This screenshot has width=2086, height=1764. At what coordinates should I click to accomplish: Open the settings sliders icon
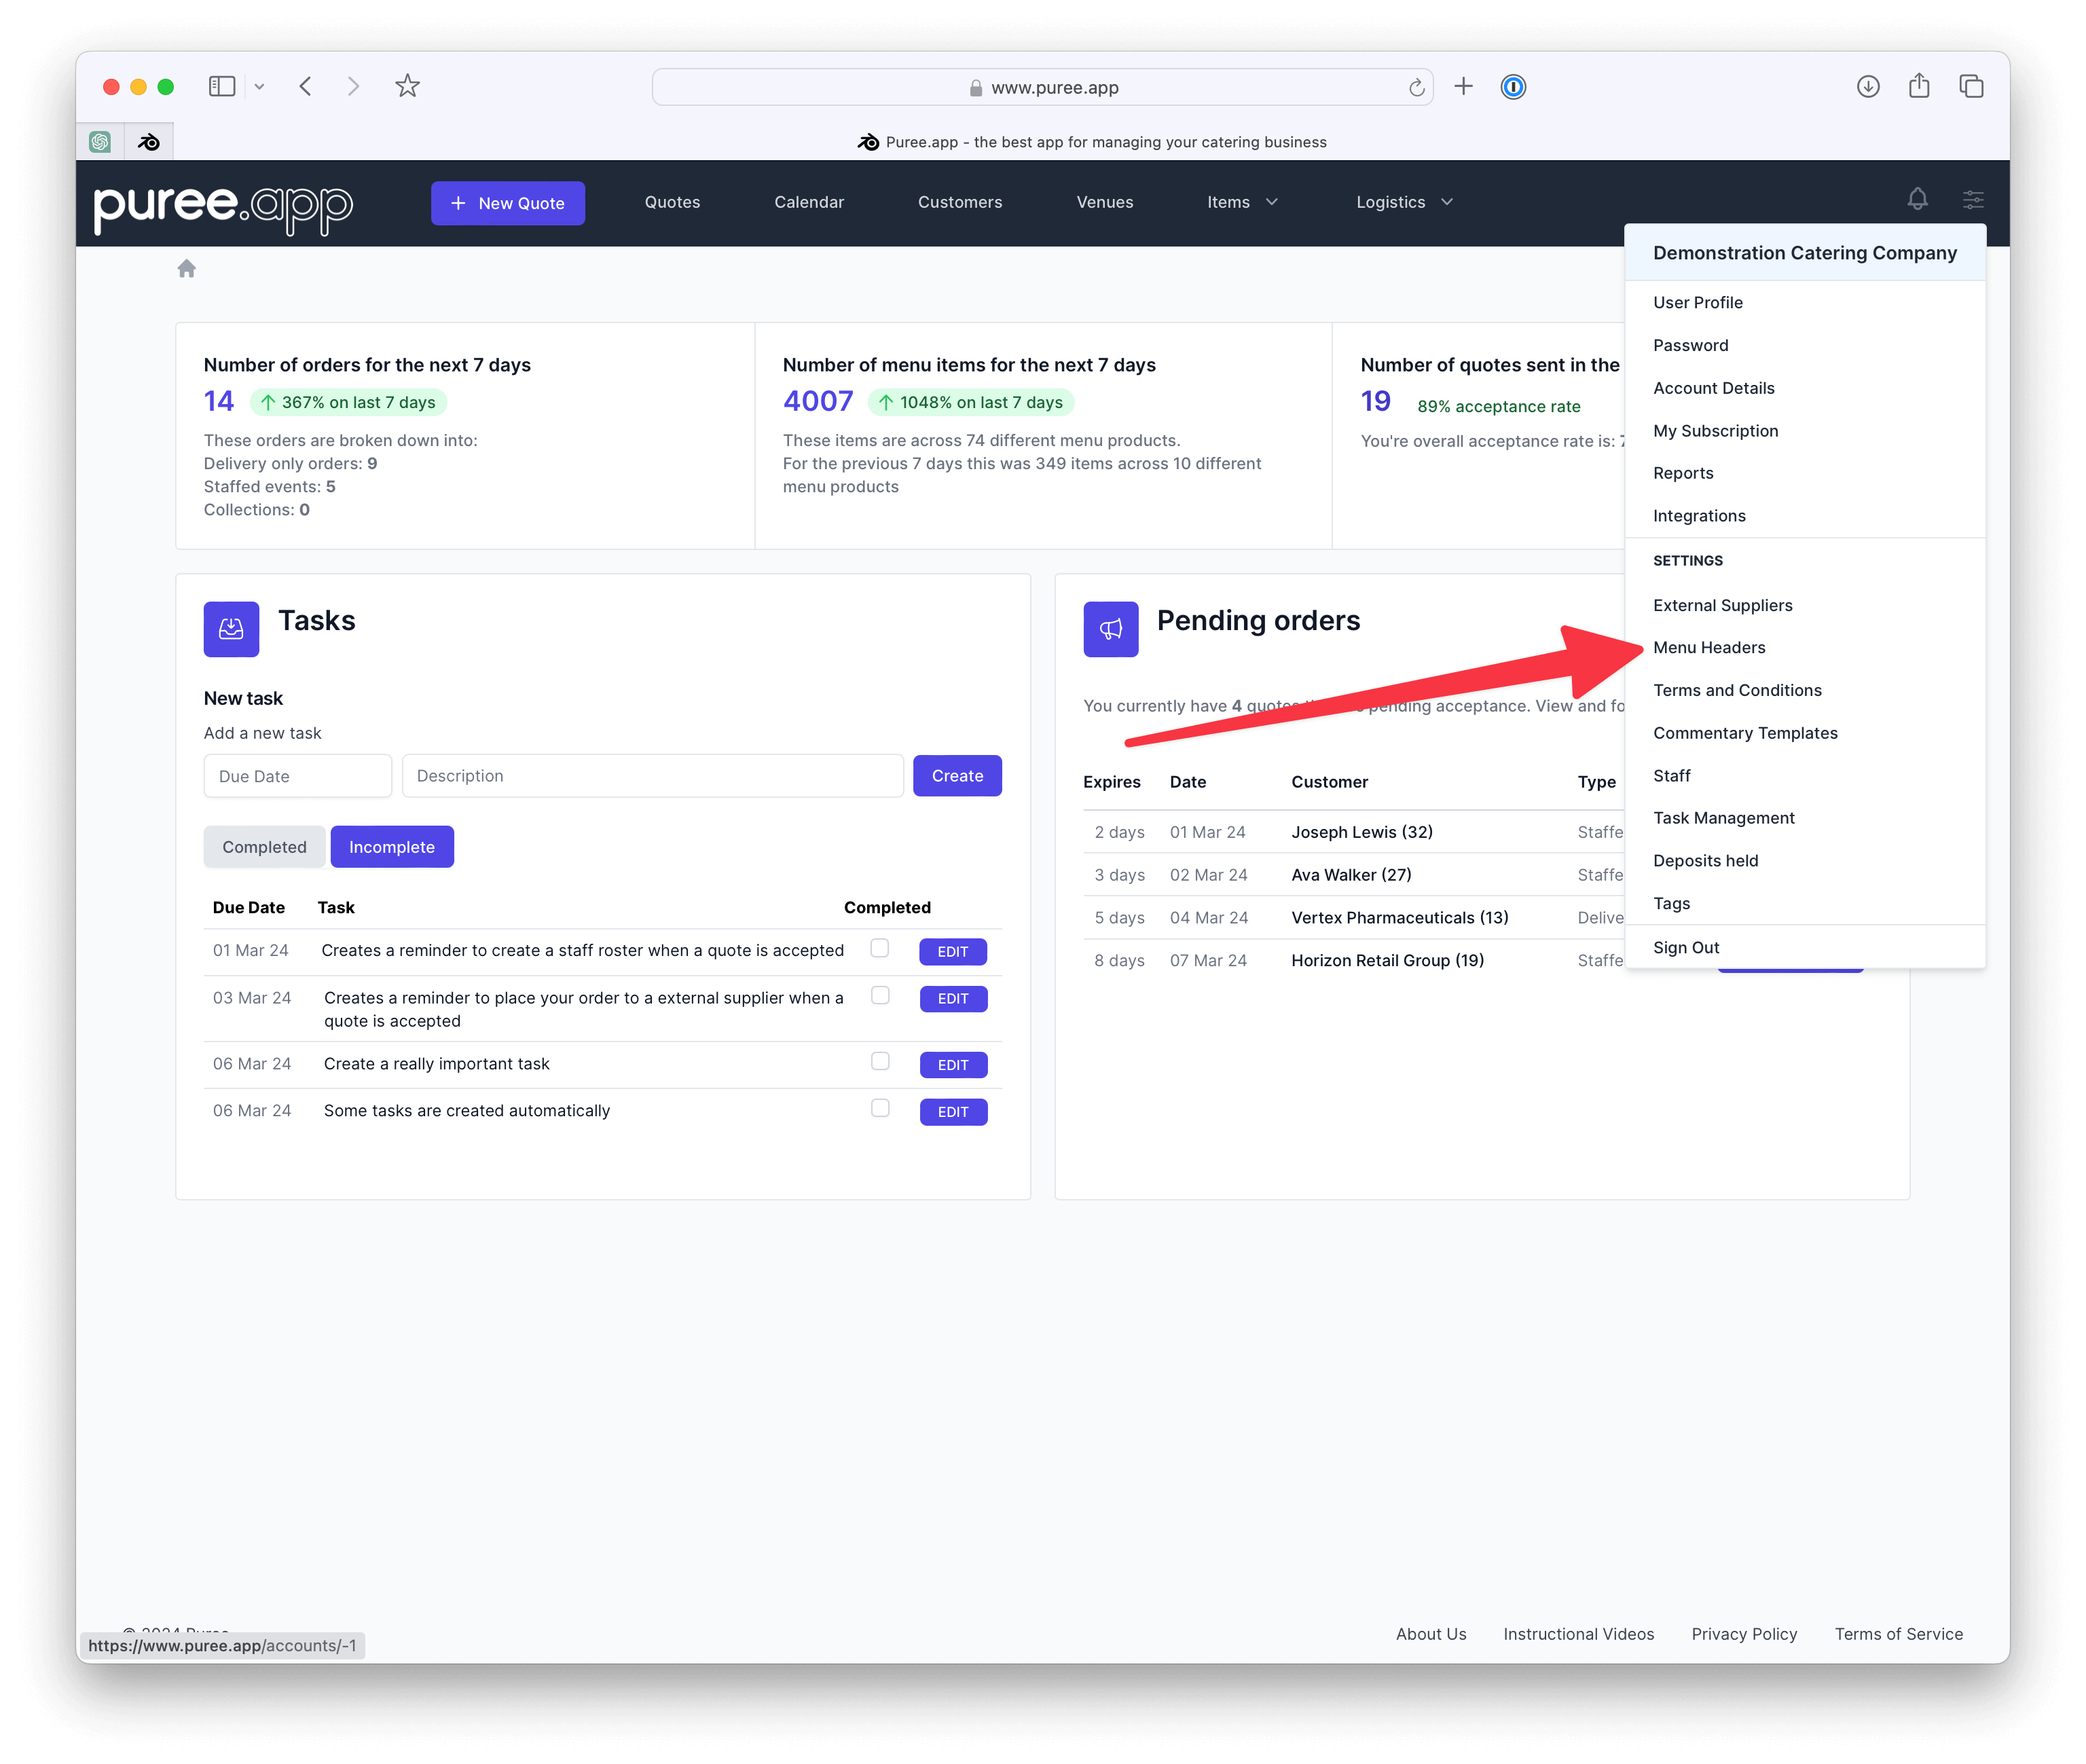[x=1972, y=200]
